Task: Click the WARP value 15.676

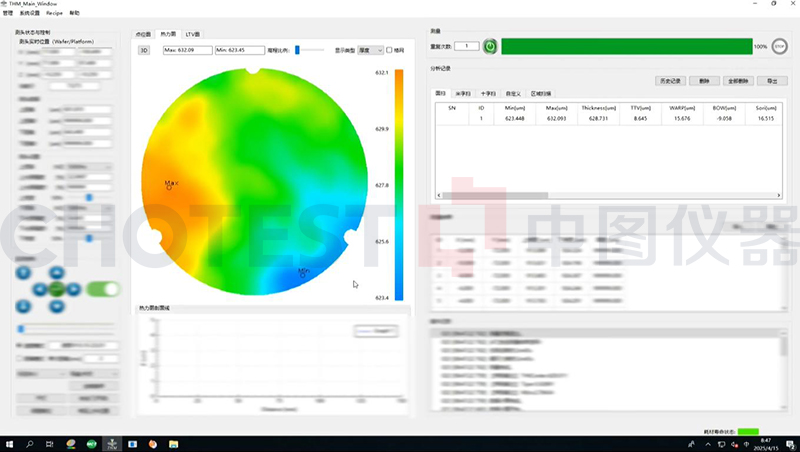Action: point(682,118)
